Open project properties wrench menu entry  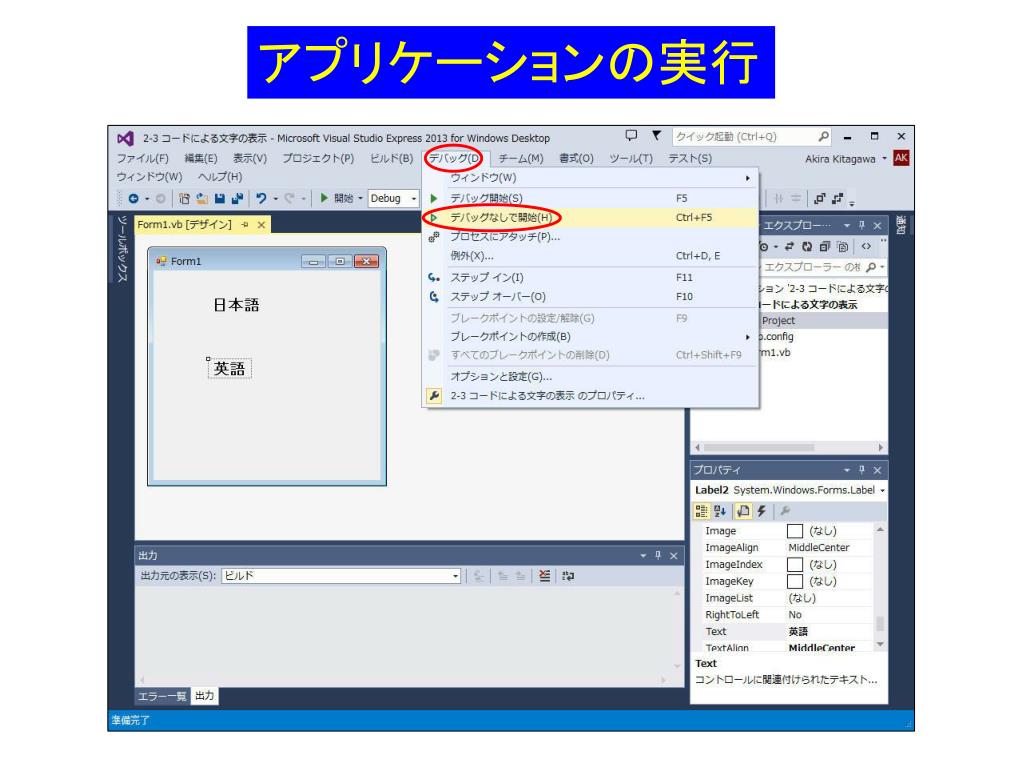pyautogui.click(x=591, y=396)
